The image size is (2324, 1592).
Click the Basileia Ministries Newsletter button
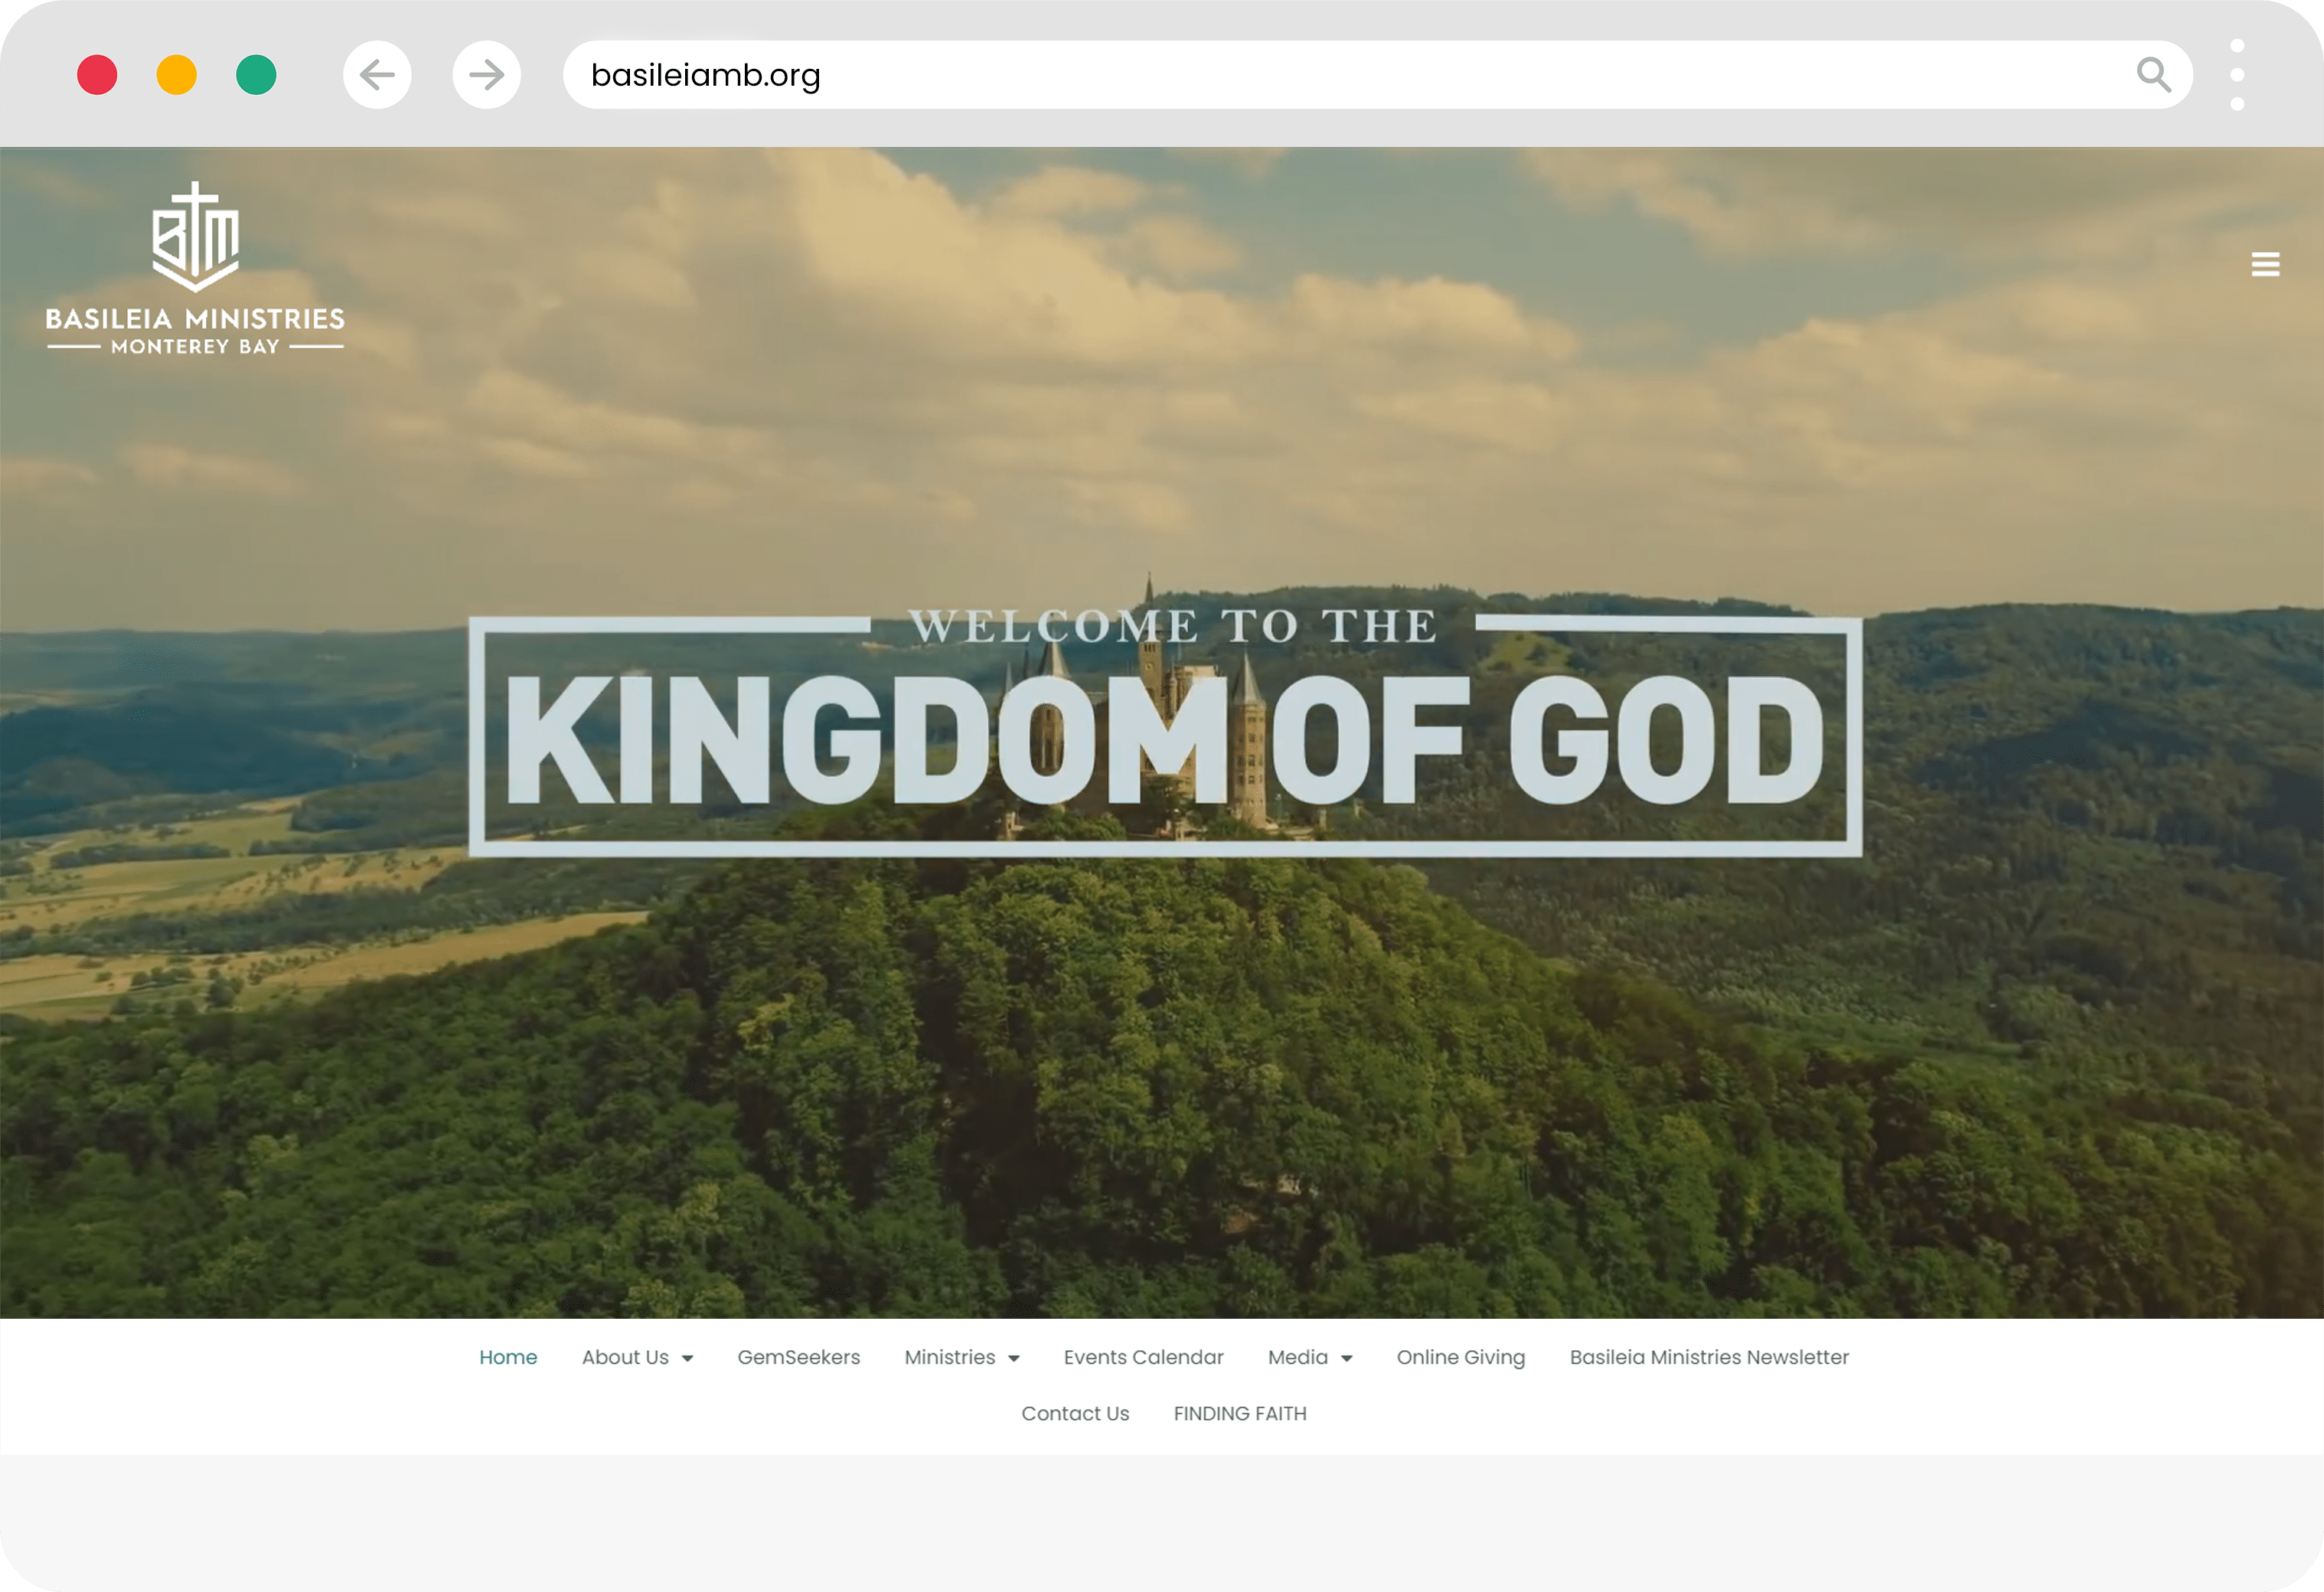coord(1708,1357)
